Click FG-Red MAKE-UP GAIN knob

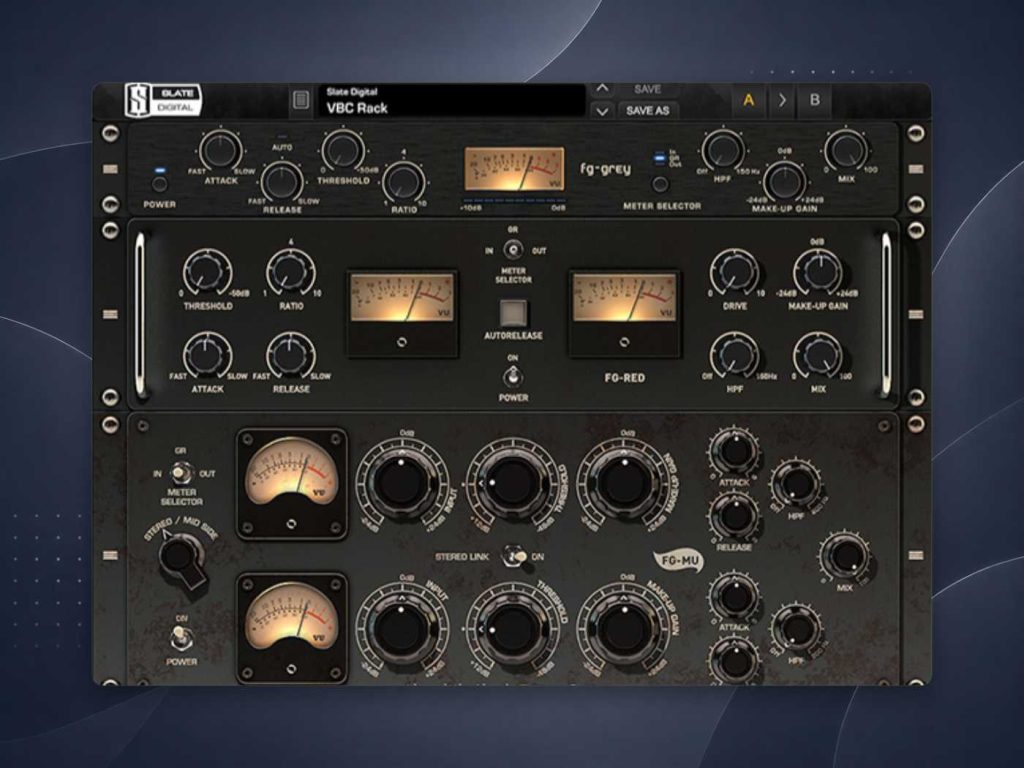(818, 272)
